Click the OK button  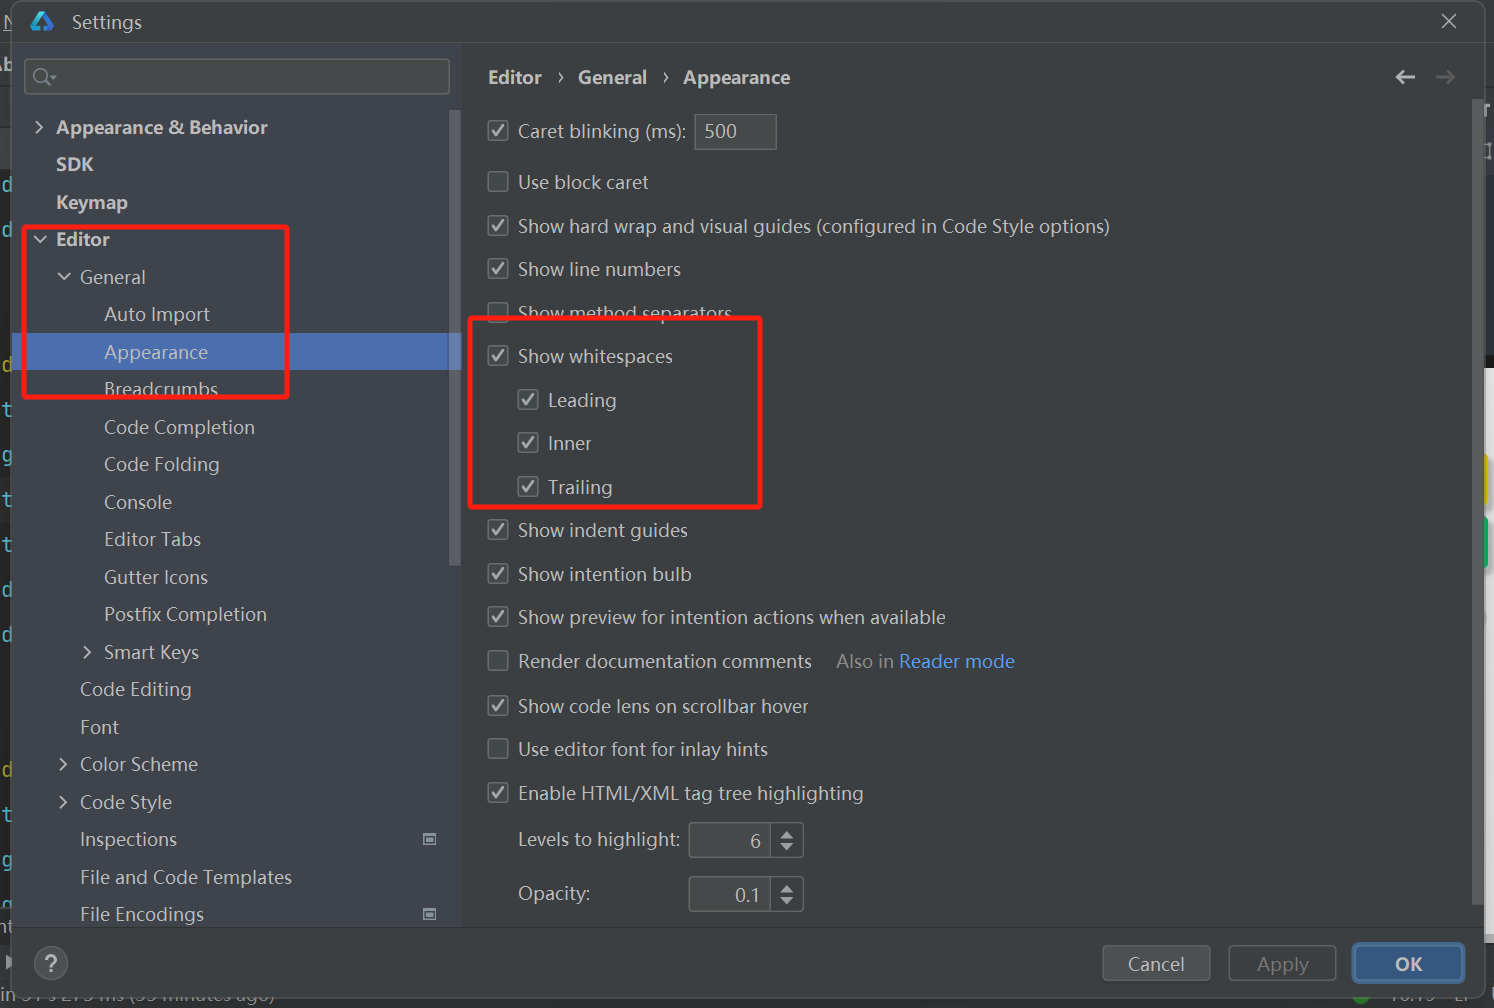point(1408,964)
